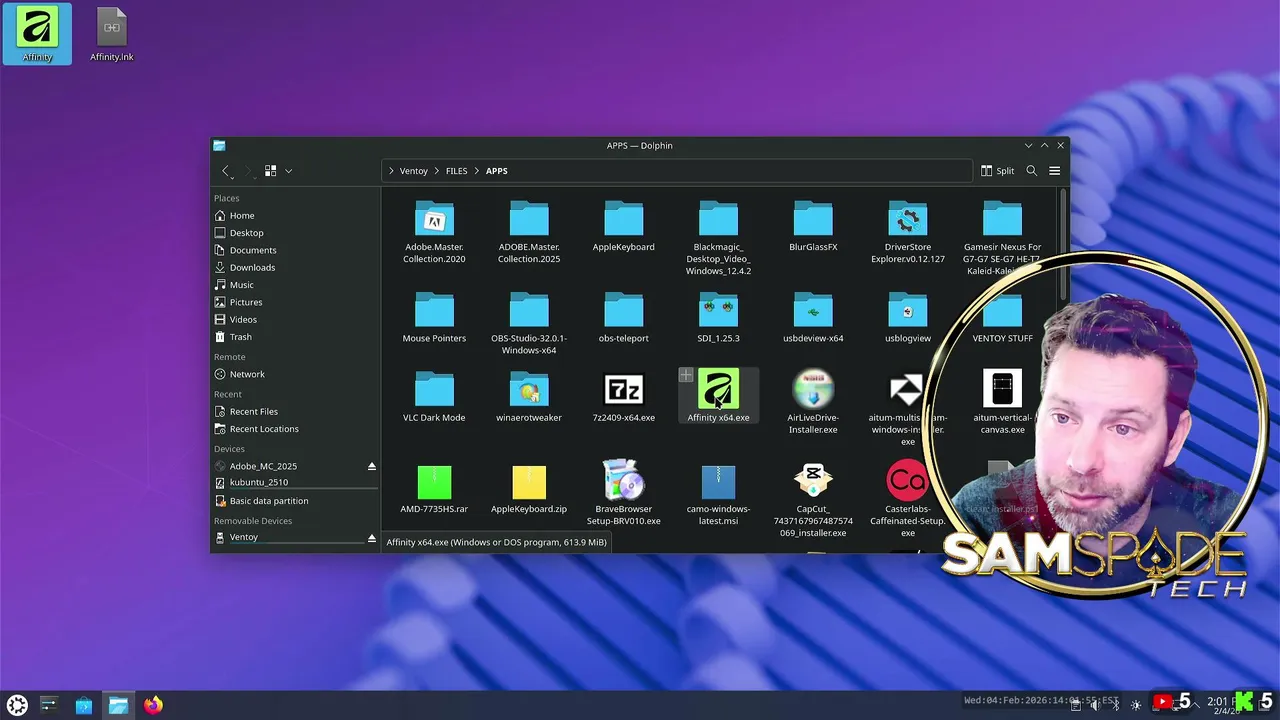Open System Settings from taskbar
The height and width of the screenshot is (720, 1280).
[x=49, y=705]
